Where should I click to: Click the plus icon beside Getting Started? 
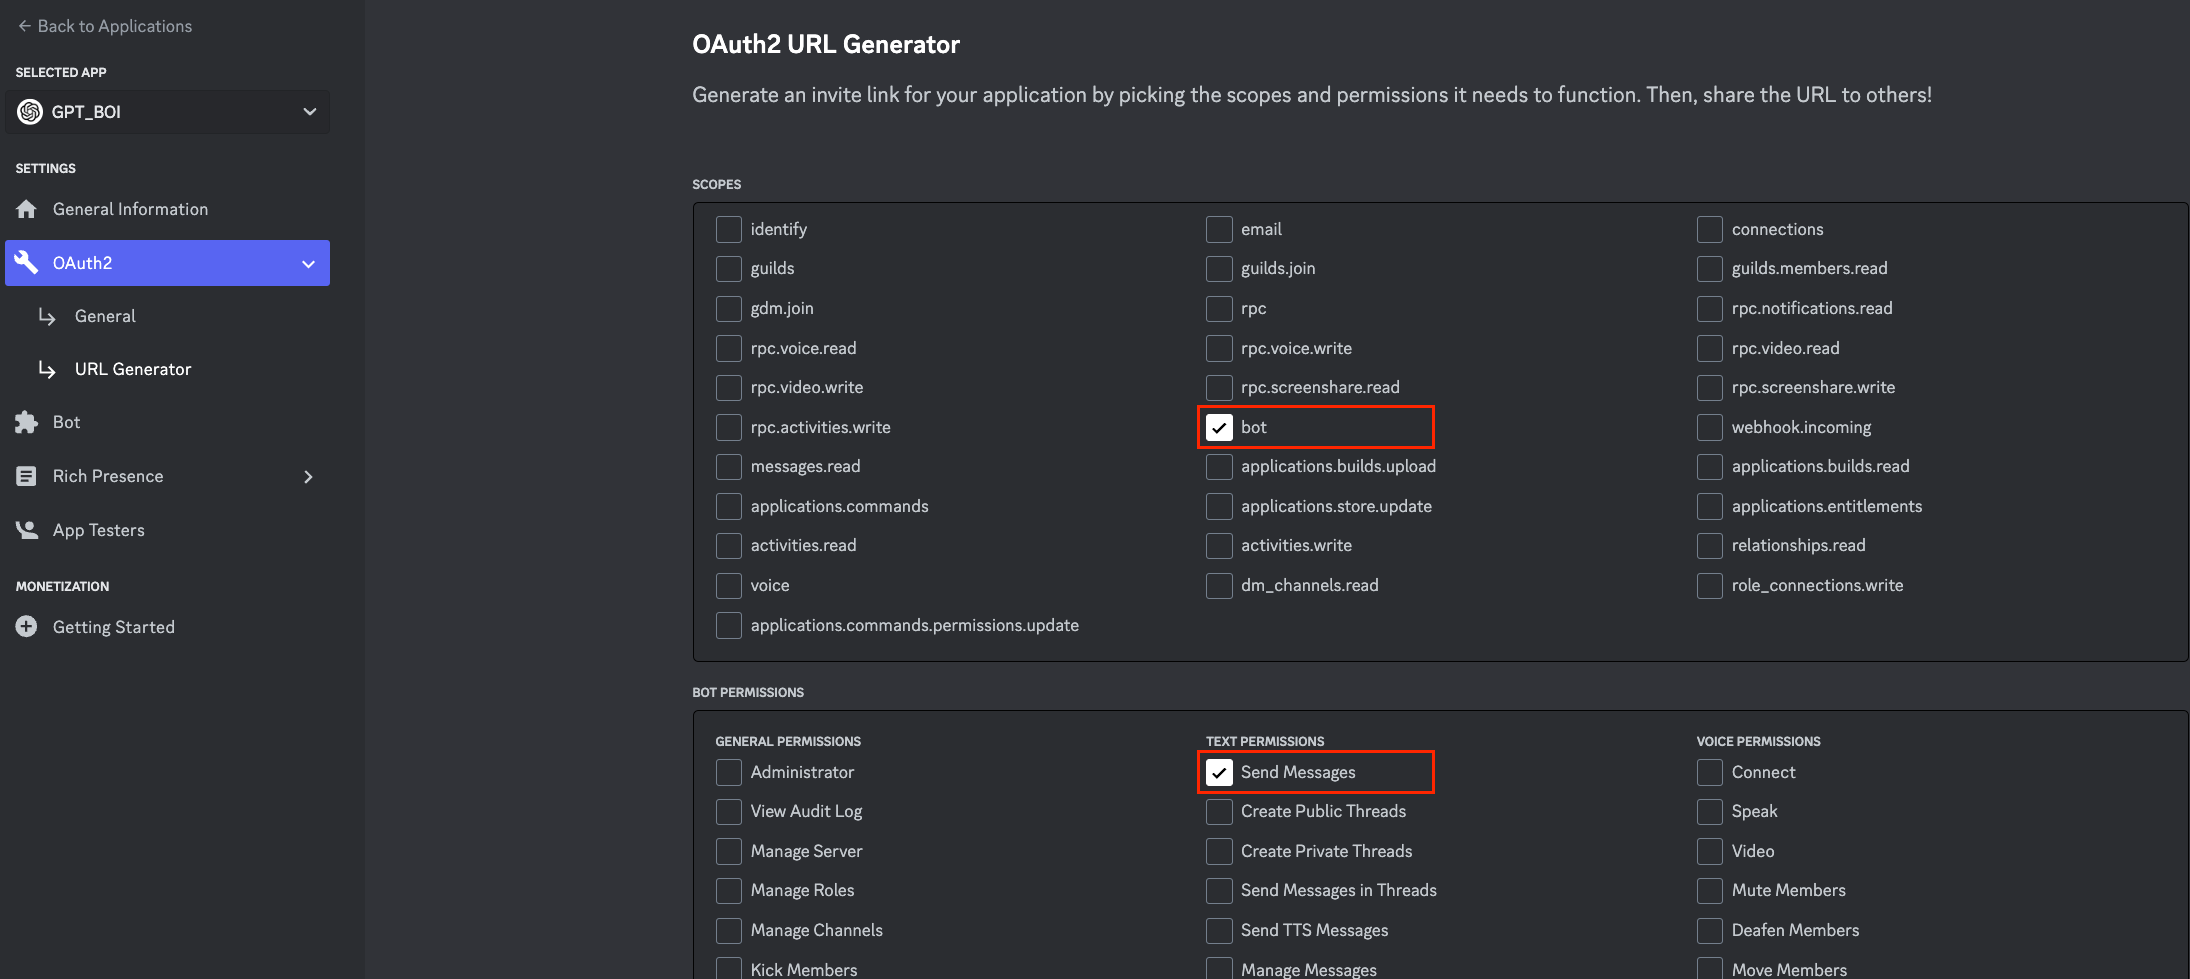pyautogui.click(x=27, y=627)
